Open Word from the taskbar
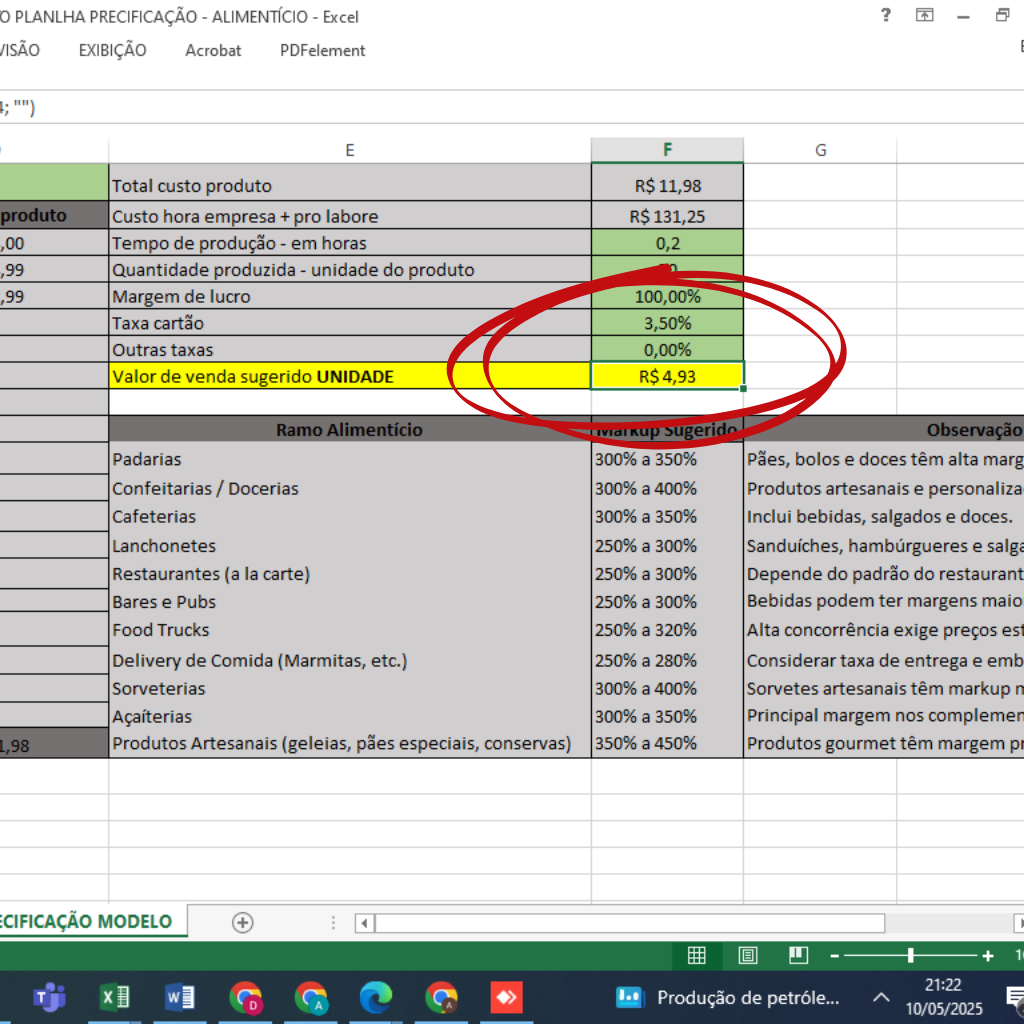This screenshot has width=1024, height=1024. (180, 997)
